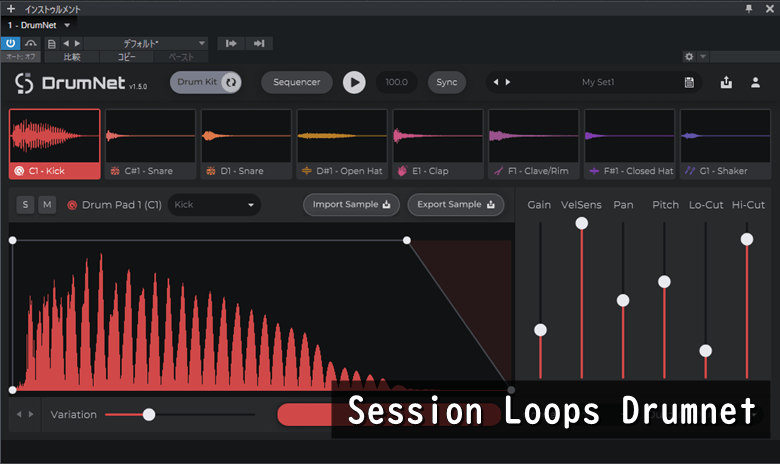This screenshot has width=780, height=464.
Task: Save the preset with disk icon
Action: (x=689, y=82)
